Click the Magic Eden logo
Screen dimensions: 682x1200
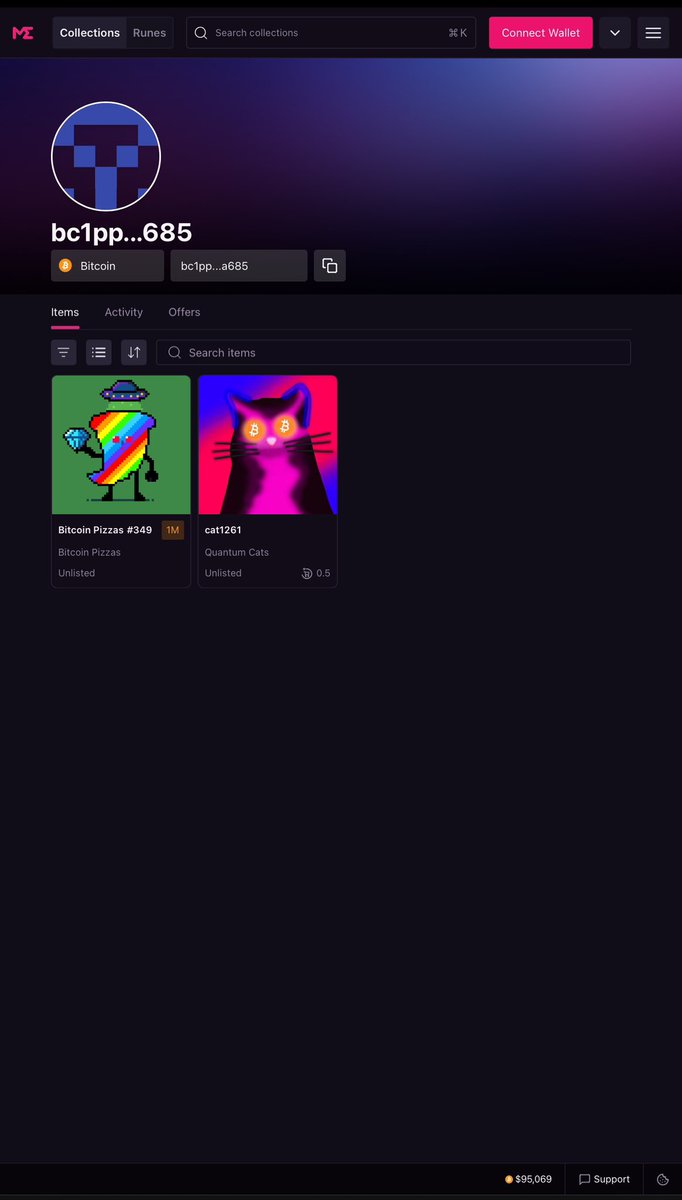[x=22, y=33]
